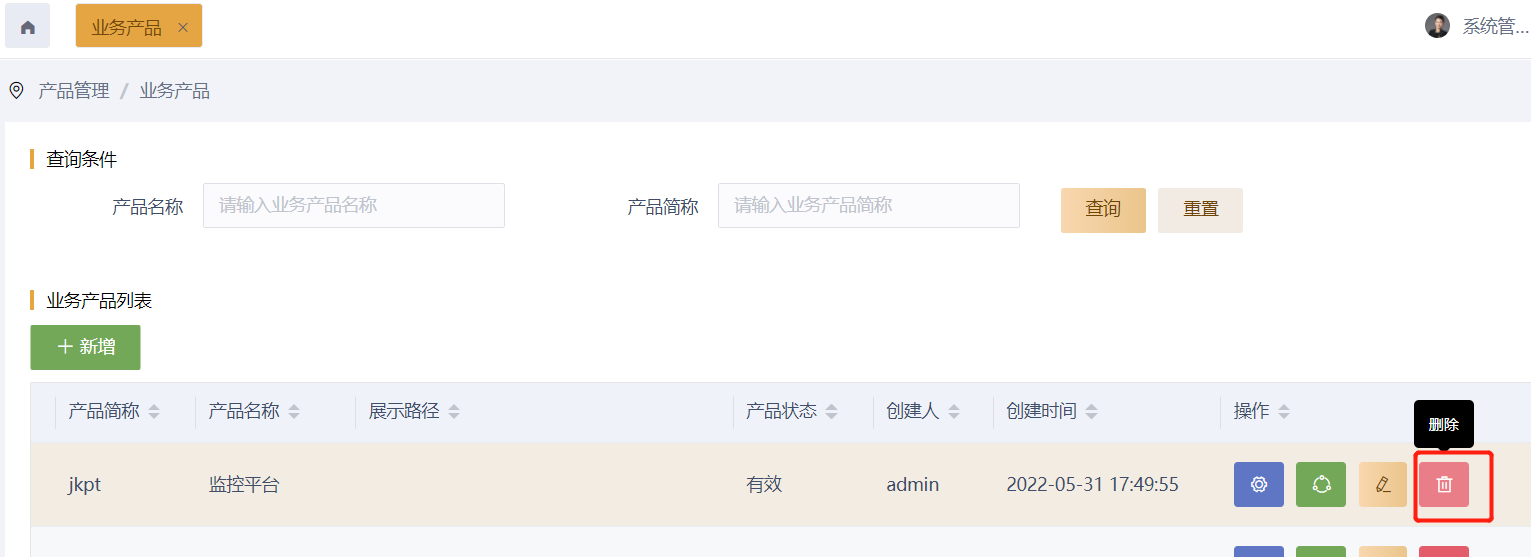Open settings for the jkpt product row
This screenshot has height=557, width=1531.
pos(1258,485)
